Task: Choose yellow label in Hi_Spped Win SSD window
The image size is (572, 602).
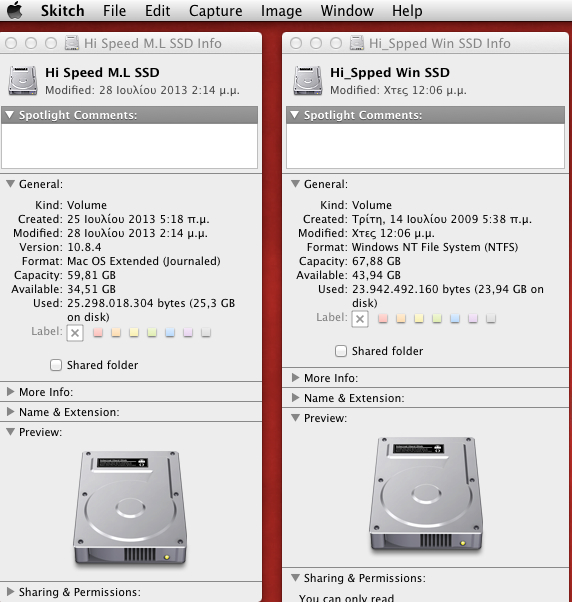Action: [x=419, y=319]
